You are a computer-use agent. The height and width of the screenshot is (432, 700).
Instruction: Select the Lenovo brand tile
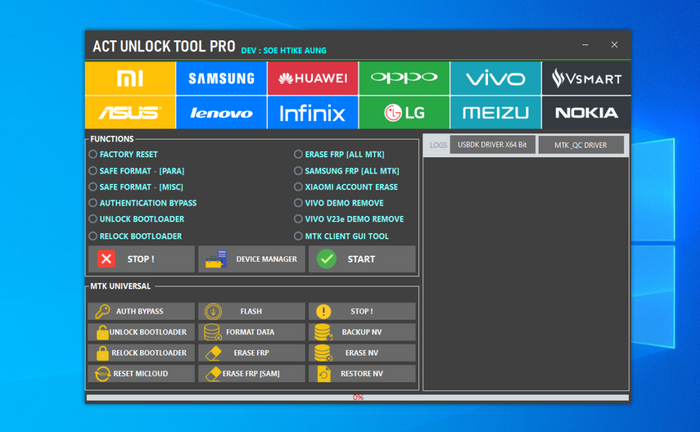[x=221, y=112]
